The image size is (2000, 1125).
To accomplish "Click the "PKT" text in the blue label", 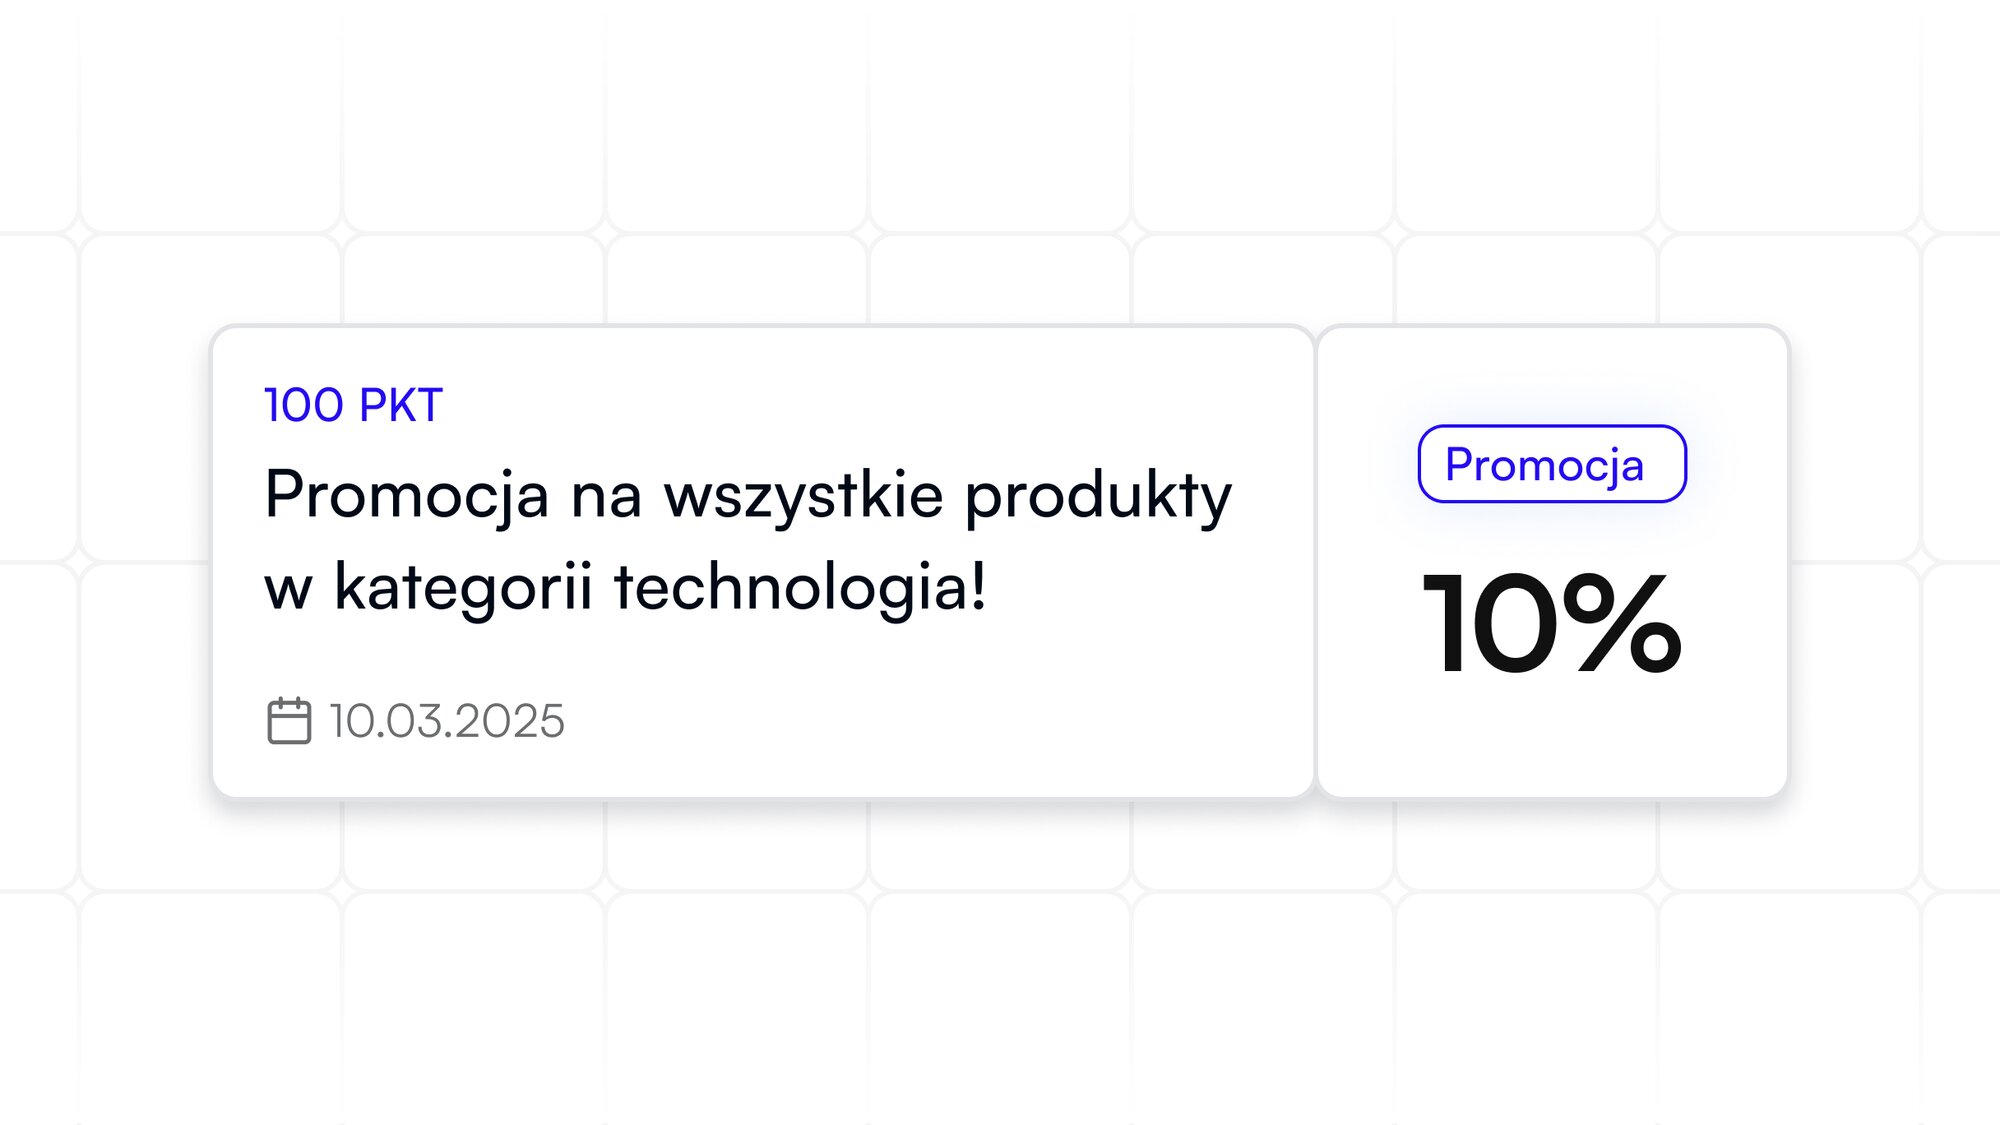I will [400, 405].
